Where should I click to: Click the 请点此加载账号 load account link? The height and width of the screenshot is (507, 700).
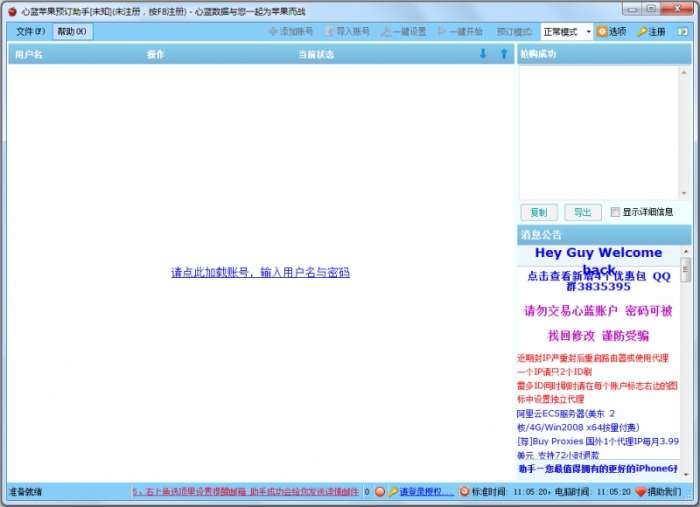260,272
